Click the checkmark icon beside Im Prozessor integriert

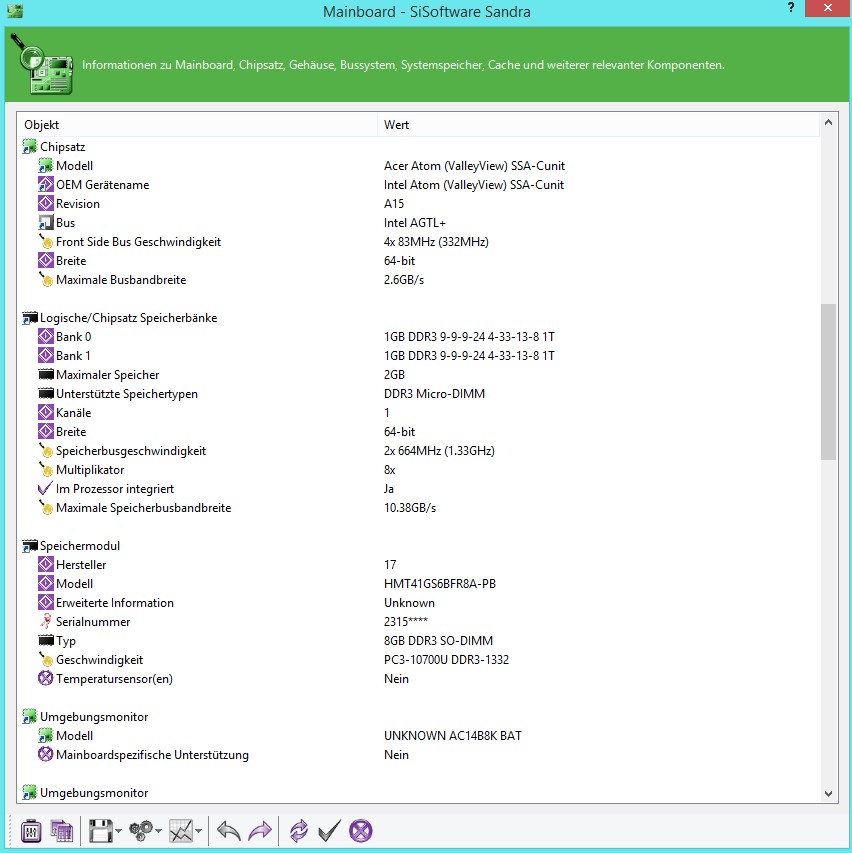46,489
